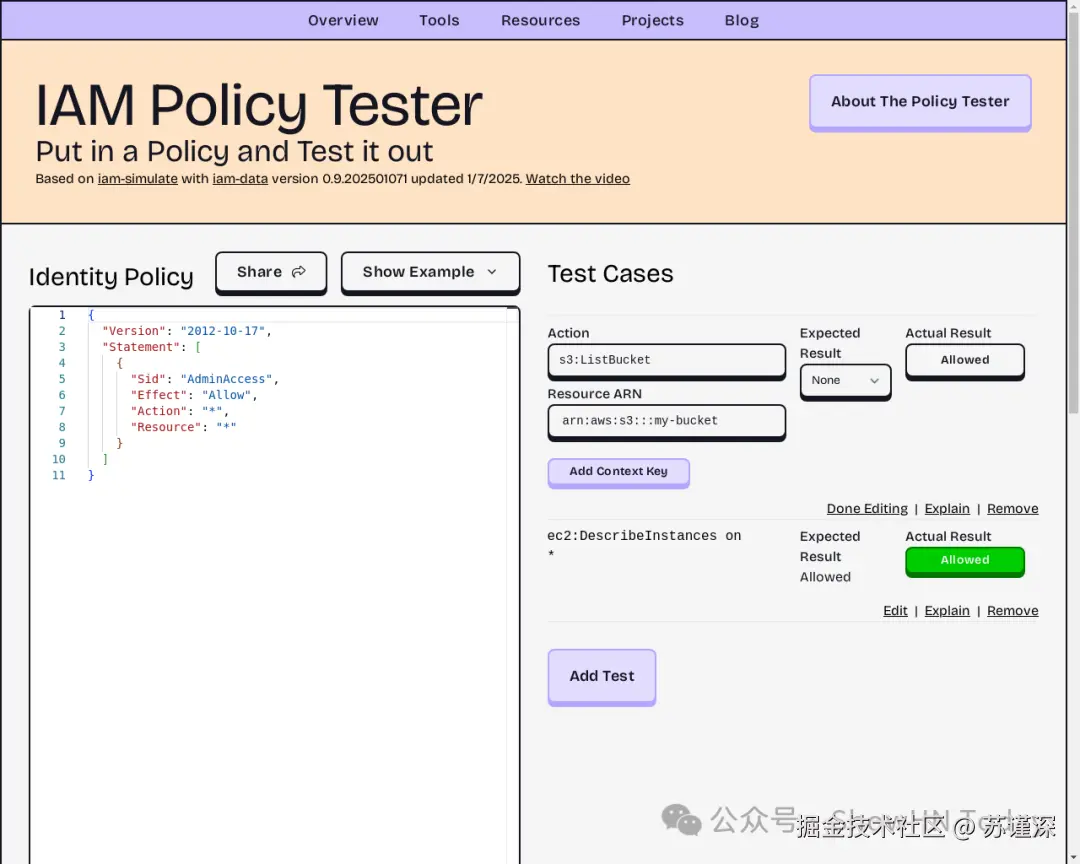Image resolution: width=1080 pixels, height=864 pixels.
Task: Click the "Action": "*" line in editor
Action: [x=179, y=411]
